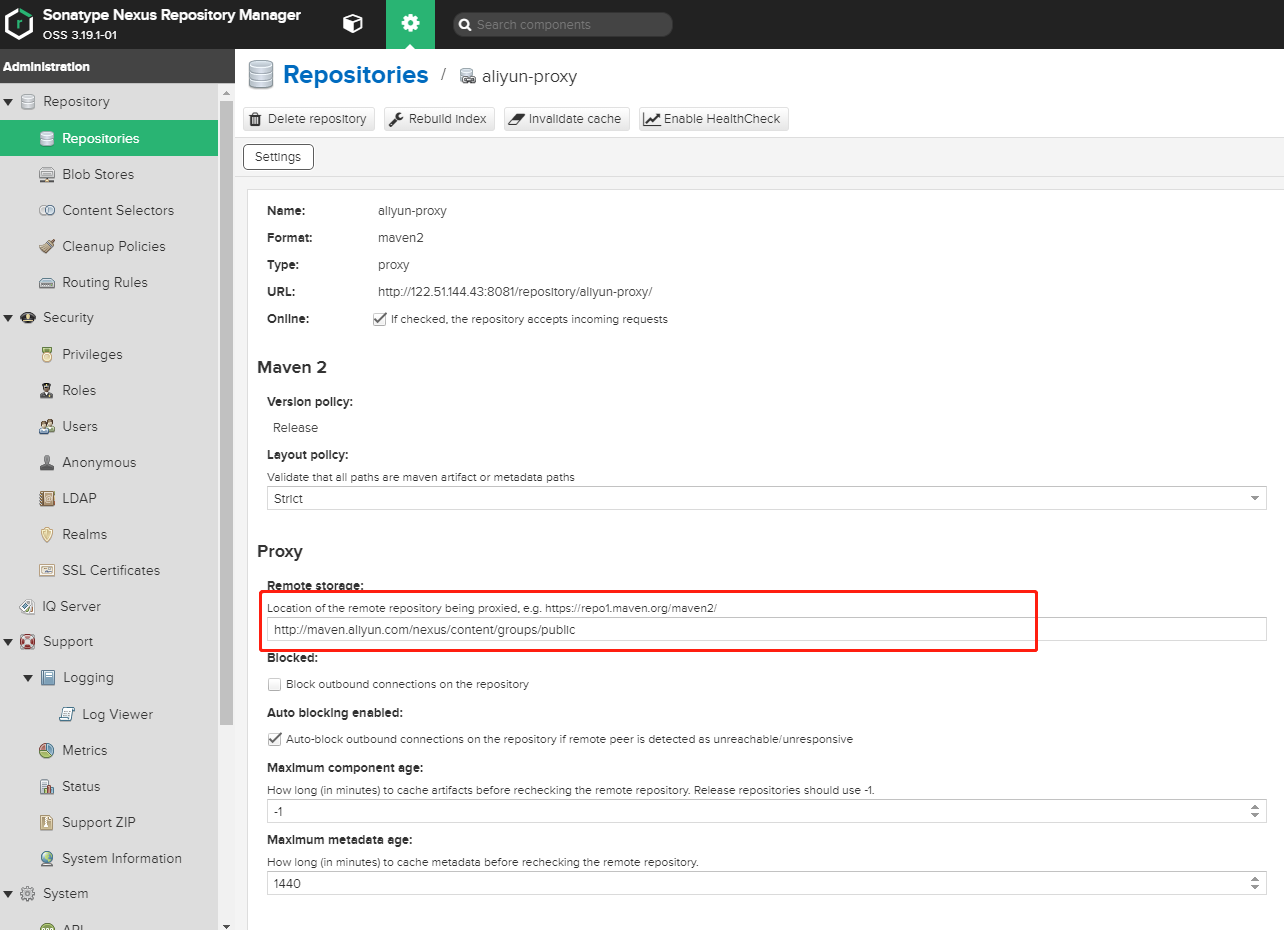
Task: Collapse the System tree section
Action: (x=8, y=894)
